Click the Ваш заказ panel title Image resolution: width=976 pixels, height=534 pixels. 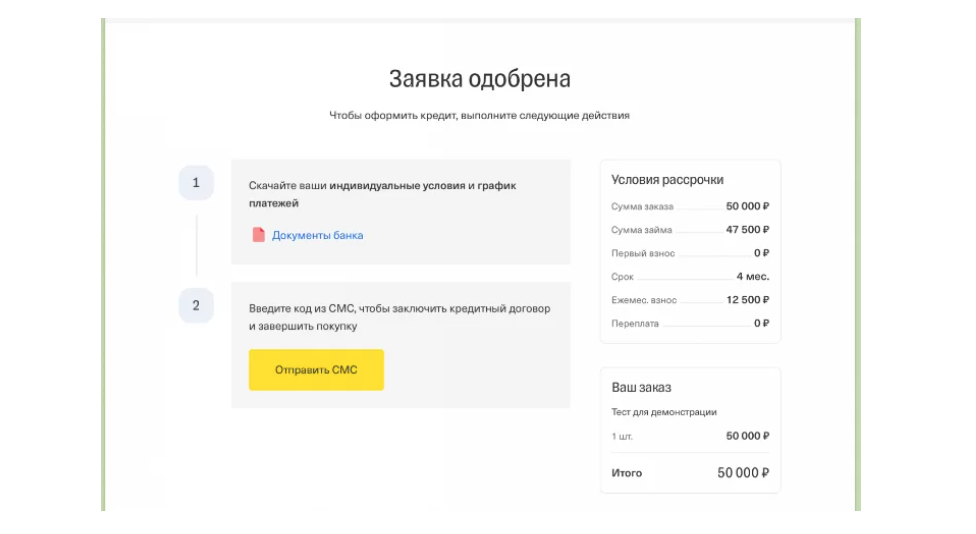point(641,387)
